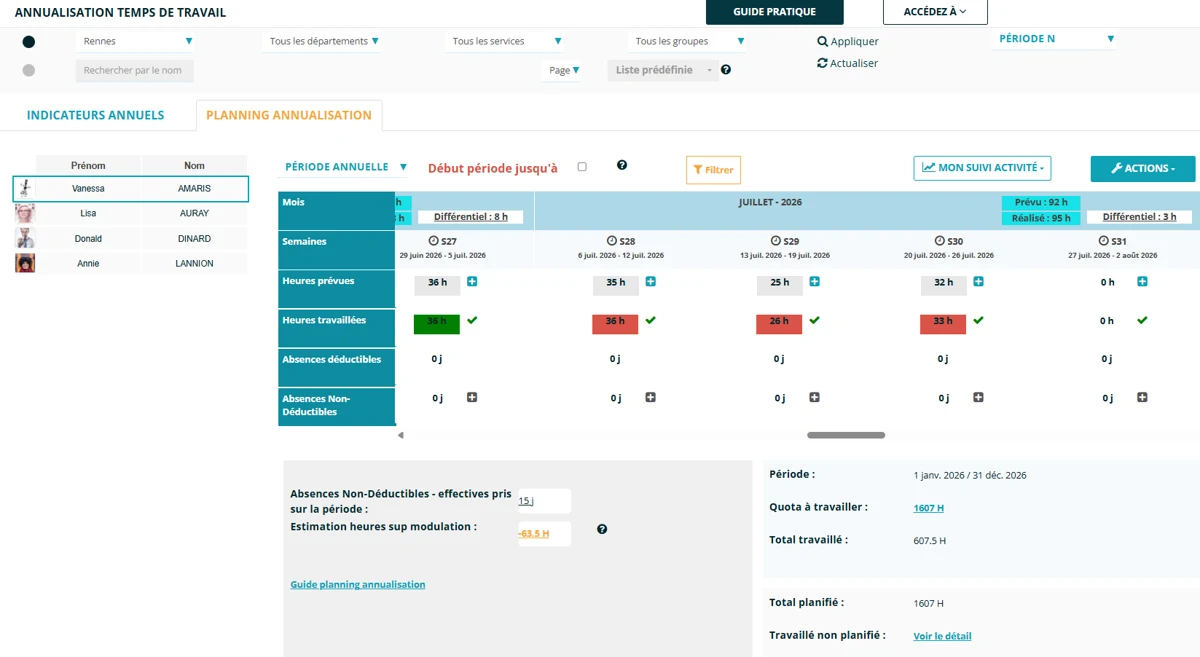Click the horizontal scrollbar thumb below planning

pos(846,435)
